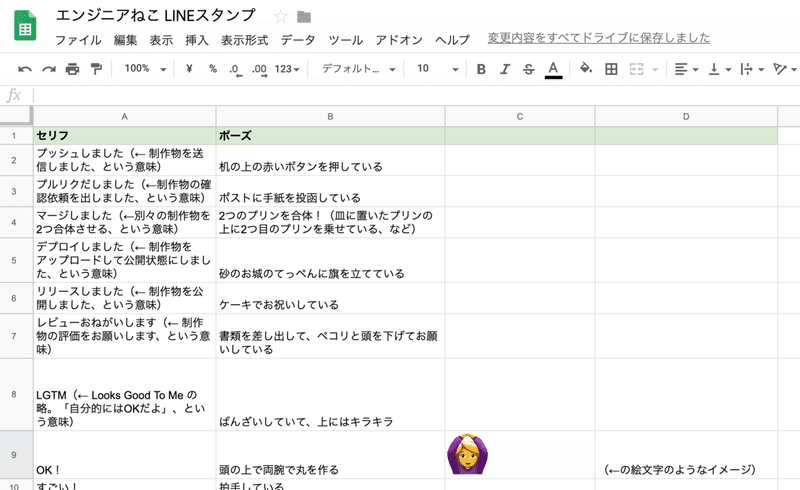Screen dimensions: 800x490
Task: Open the ツール menu
Action: coord(345,40)
